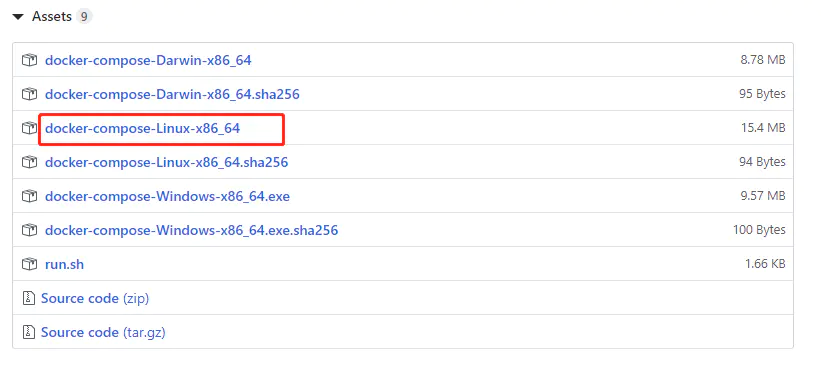The height and width of the screenshot is (384, 821).
Task: Download docker-compose-Linux-x86_64 binary
Action: pyautogui.click(x=142, y=128)
